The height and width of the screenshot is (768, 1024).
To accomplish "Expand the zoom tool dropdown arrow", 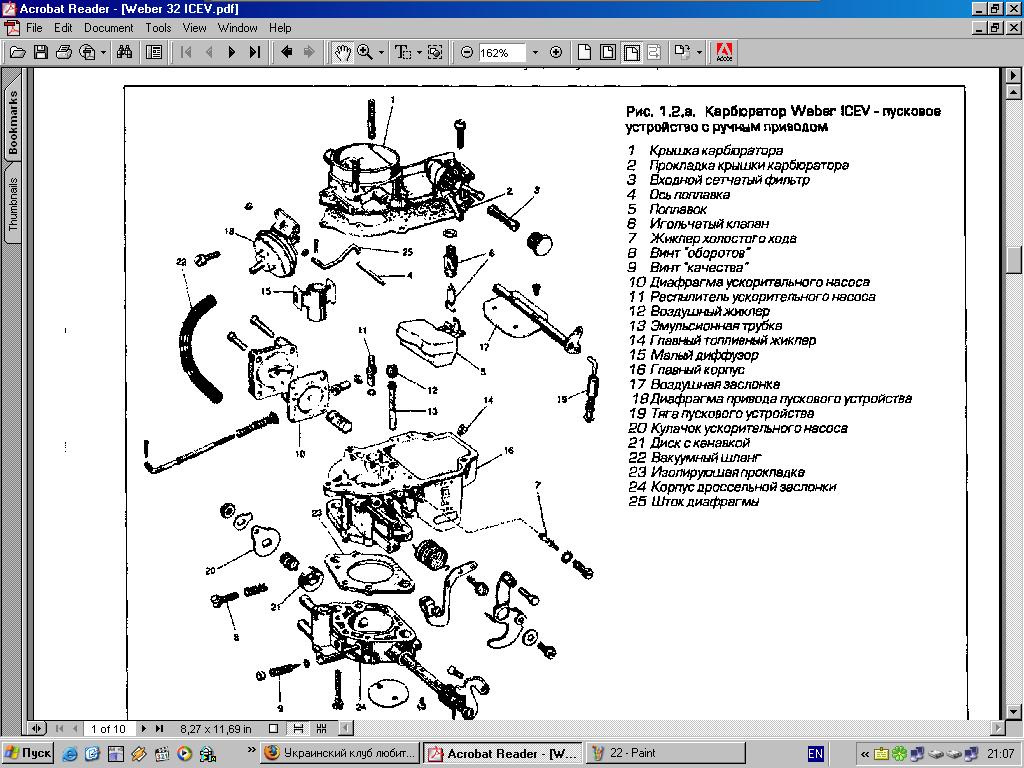I will tap(381, 52).
